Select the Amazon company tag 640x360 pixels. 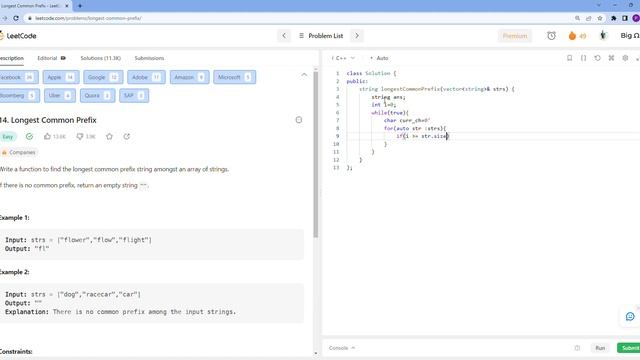tap(189, 77)
